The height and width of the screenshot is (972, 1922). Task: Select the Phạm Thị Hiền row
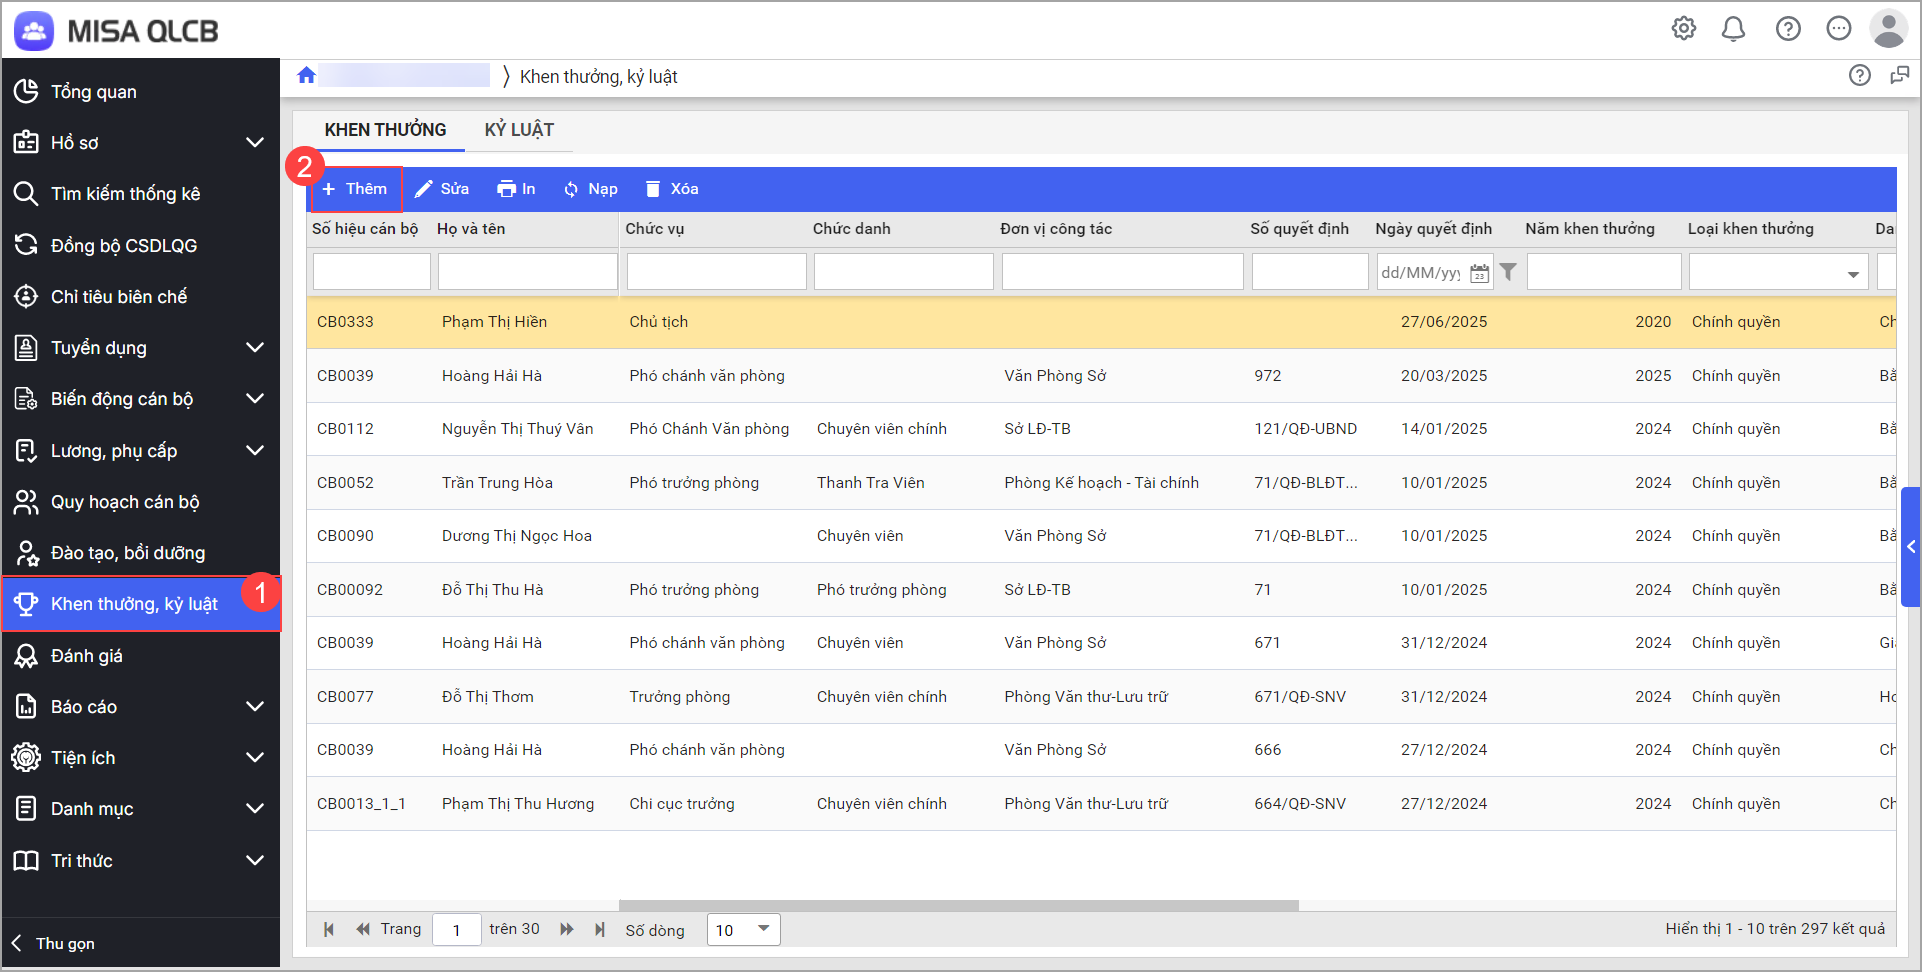[1101, 322]
